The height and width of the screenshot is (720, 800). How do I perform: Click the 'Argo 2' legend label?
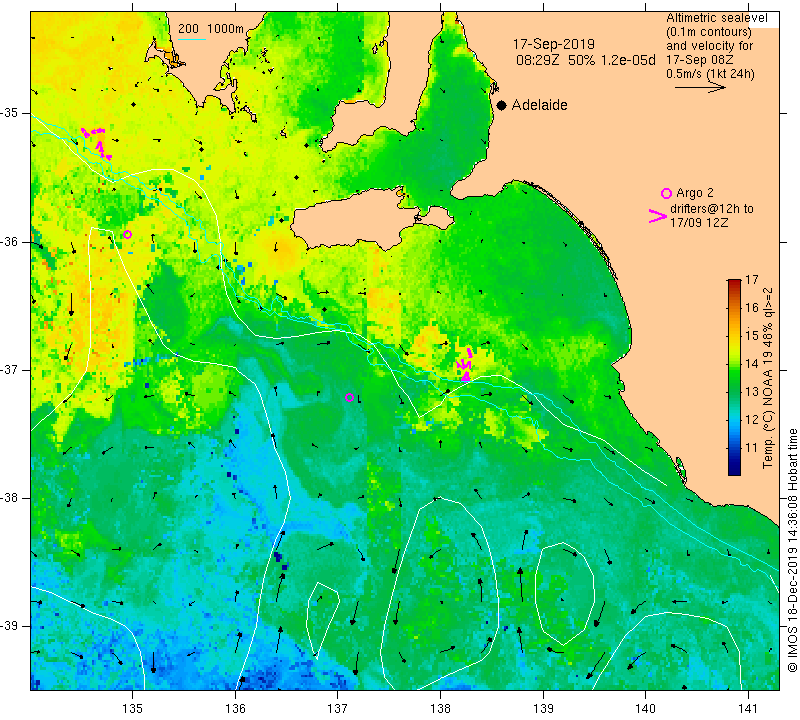[695, 193]
